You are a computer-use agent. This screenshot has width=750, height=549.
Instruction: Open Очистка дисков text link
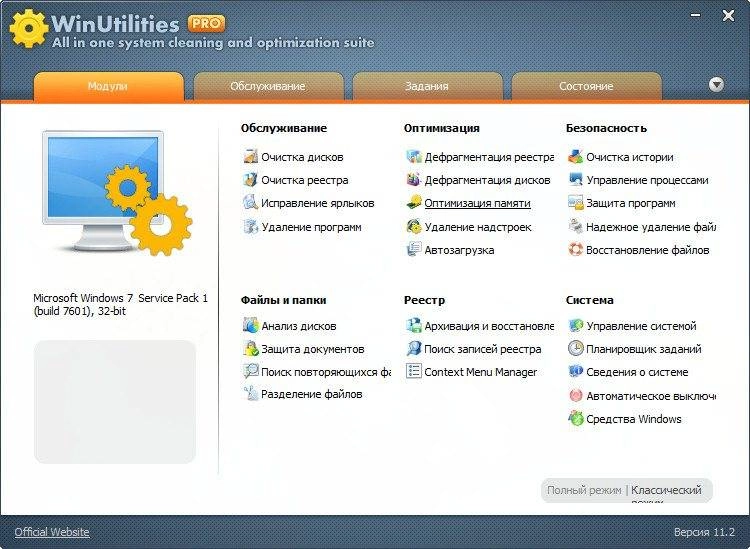coord(302,157)
